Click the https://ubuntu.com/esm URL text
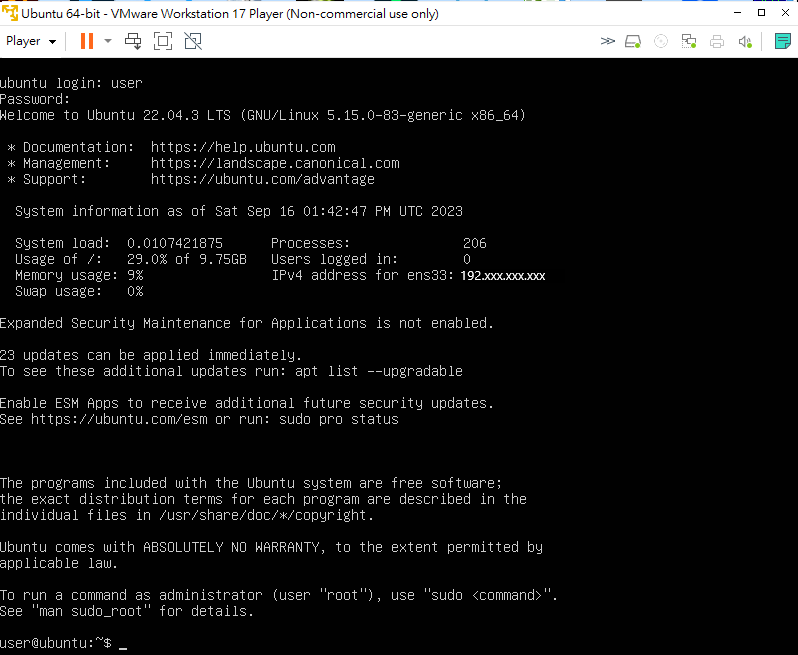The height and width of the screenshot is (655, 798). point(119,419)
